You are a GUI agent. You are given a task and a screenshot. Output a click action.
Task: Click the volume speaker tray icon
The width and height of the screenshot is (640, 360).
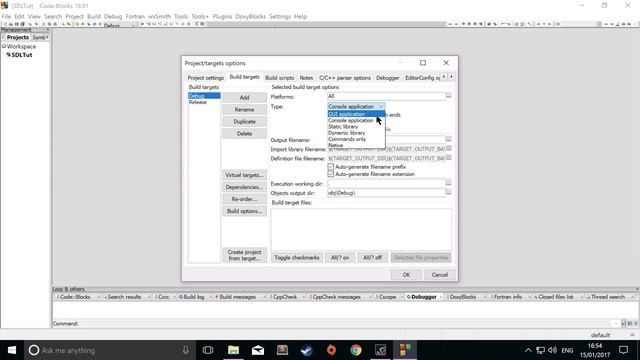[553, 350]
